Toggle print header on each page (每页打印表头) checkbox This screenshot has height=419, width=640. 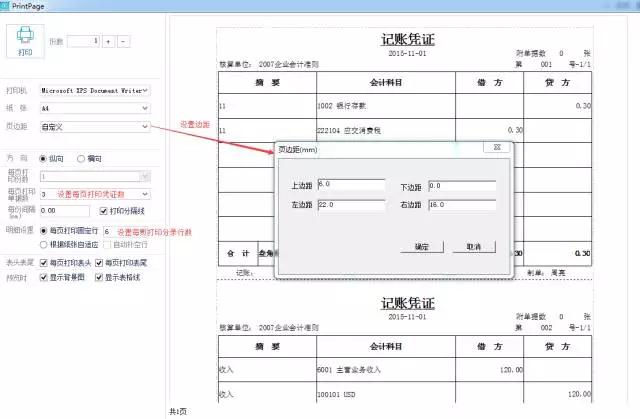click(43, 262)
